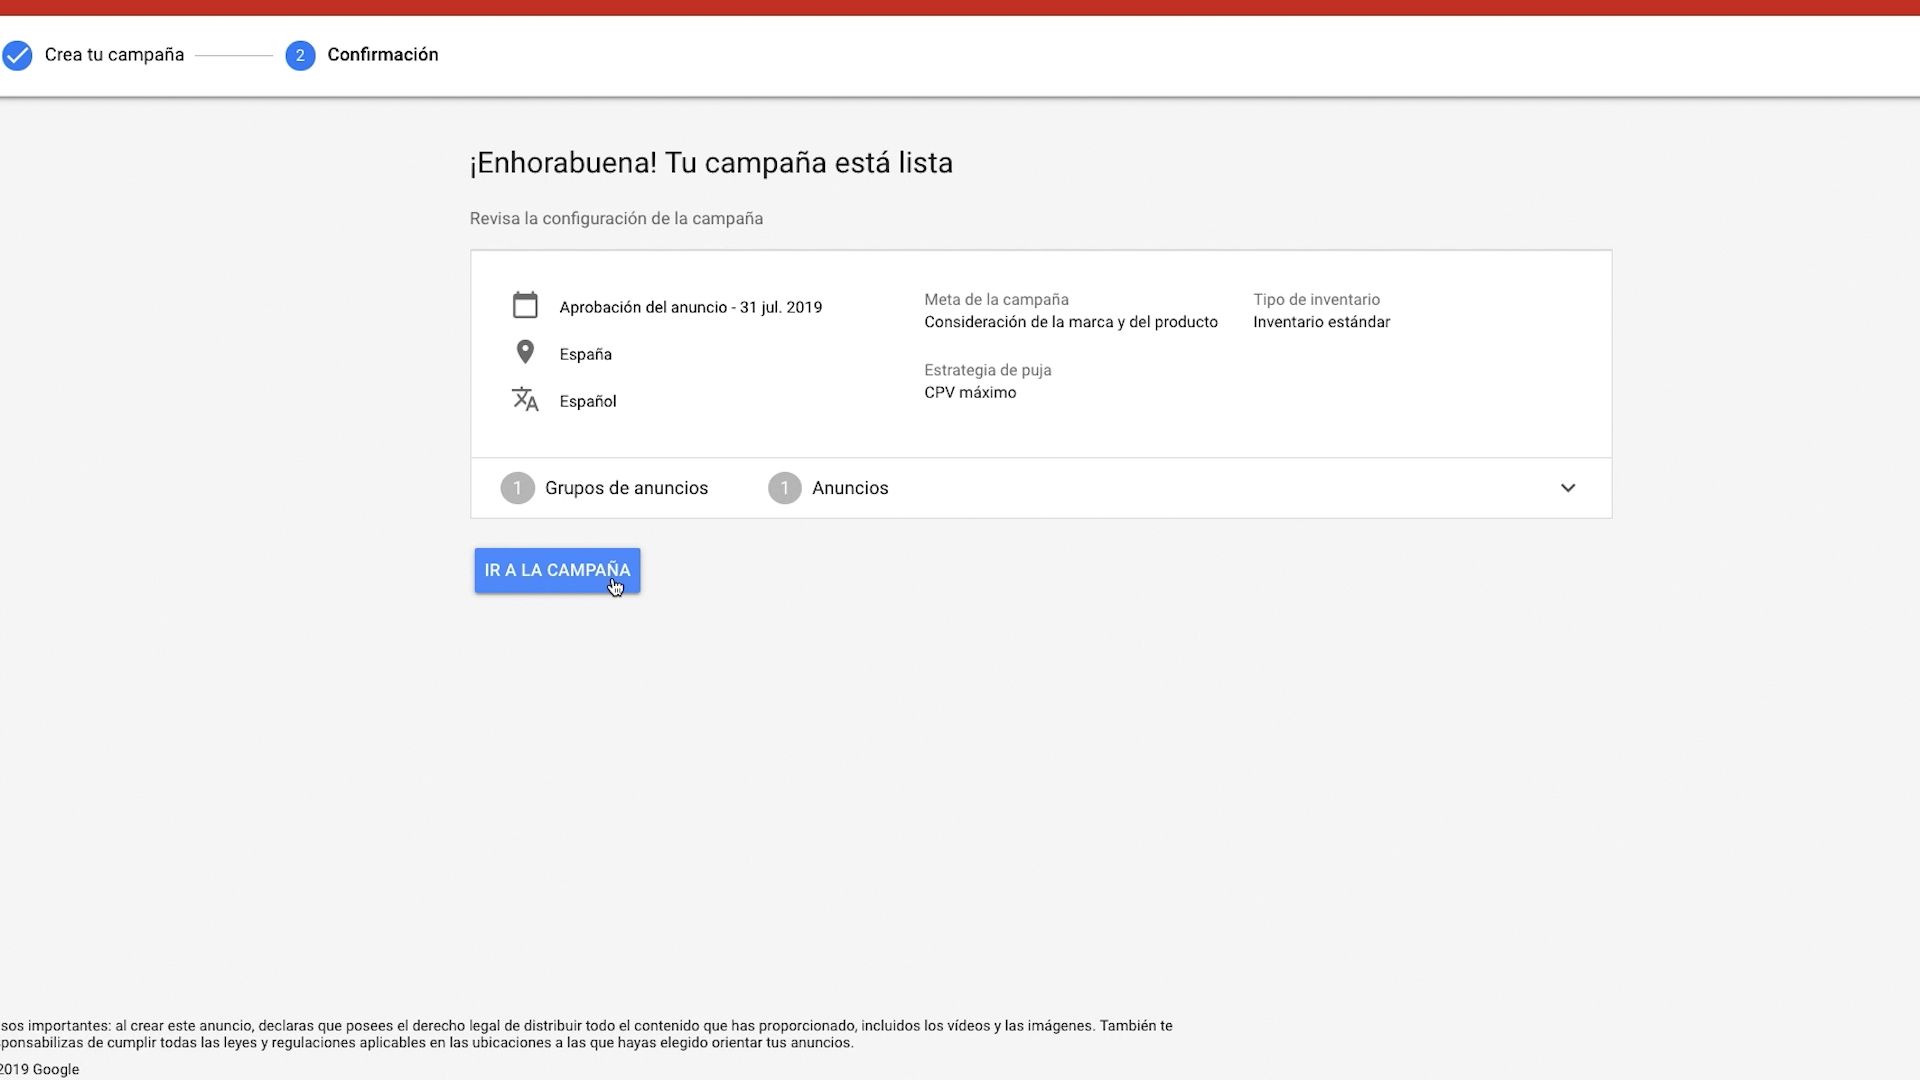This screenshot has height=1080, width=1920.
Task: Select the 'Inventario estándar' value
Action: [x=1321, y=322]
